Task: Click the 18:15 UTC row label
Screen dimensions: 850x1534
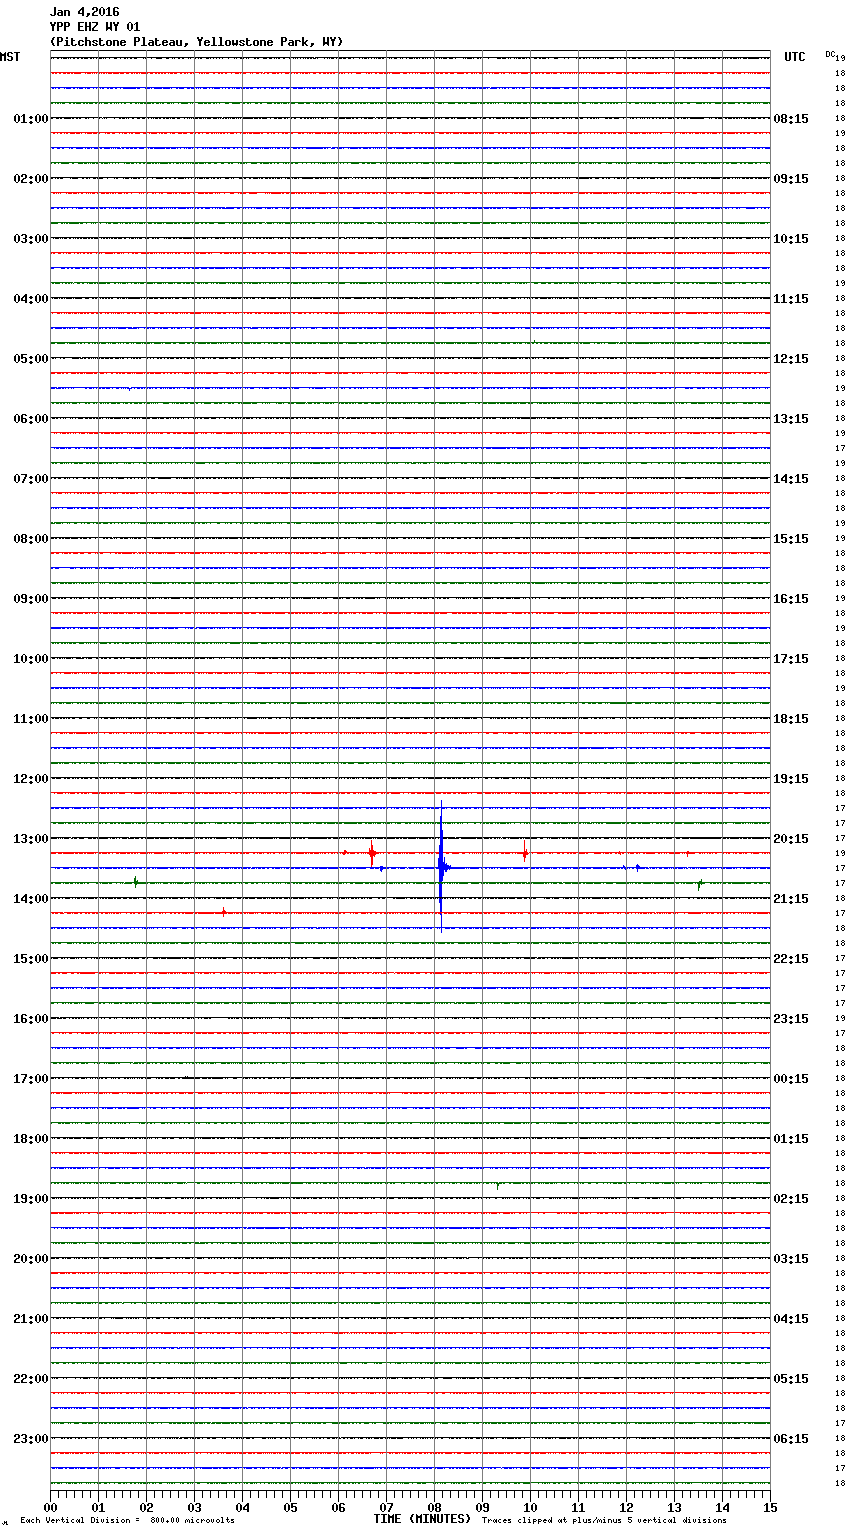Action: pos(791,719)
